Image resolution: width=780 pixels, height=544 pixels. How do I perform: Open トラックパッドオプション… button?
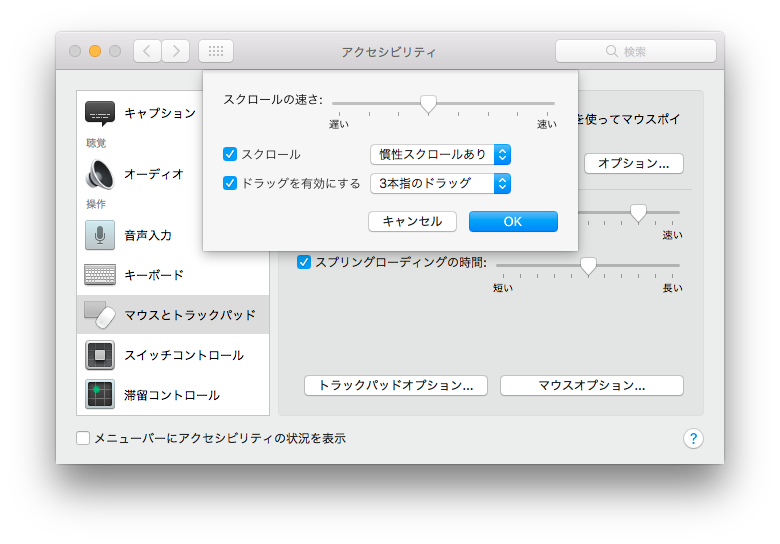pos(395,385)
